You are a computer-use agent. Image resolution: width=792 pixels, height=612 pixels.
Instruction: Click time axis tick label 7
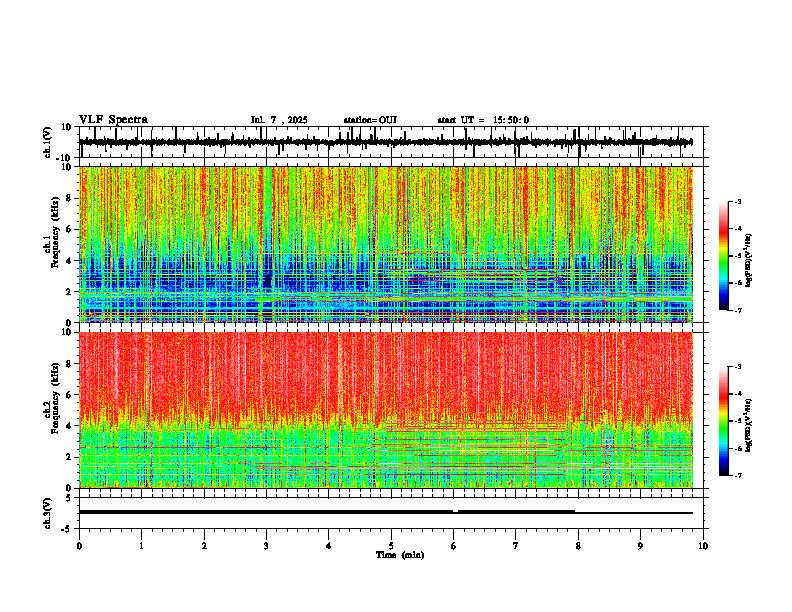pos(516,546)
